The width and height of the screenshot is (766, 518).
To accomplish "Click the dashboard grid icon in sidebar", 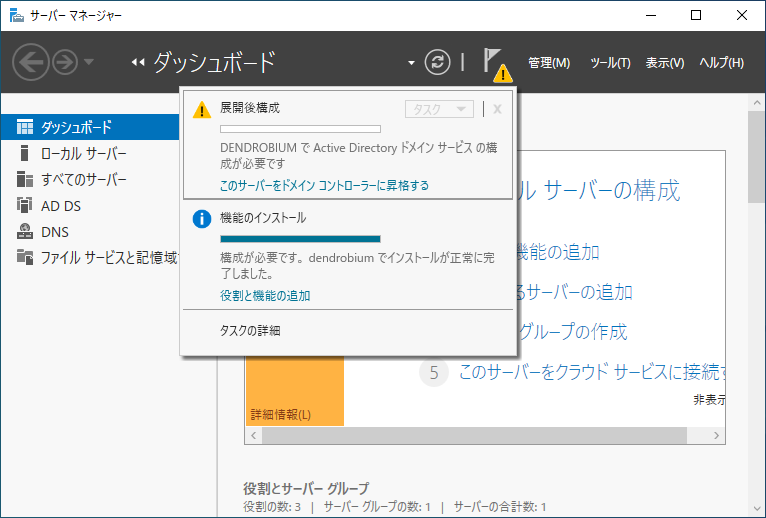I will pyautogui.click(x=25, y=127).
